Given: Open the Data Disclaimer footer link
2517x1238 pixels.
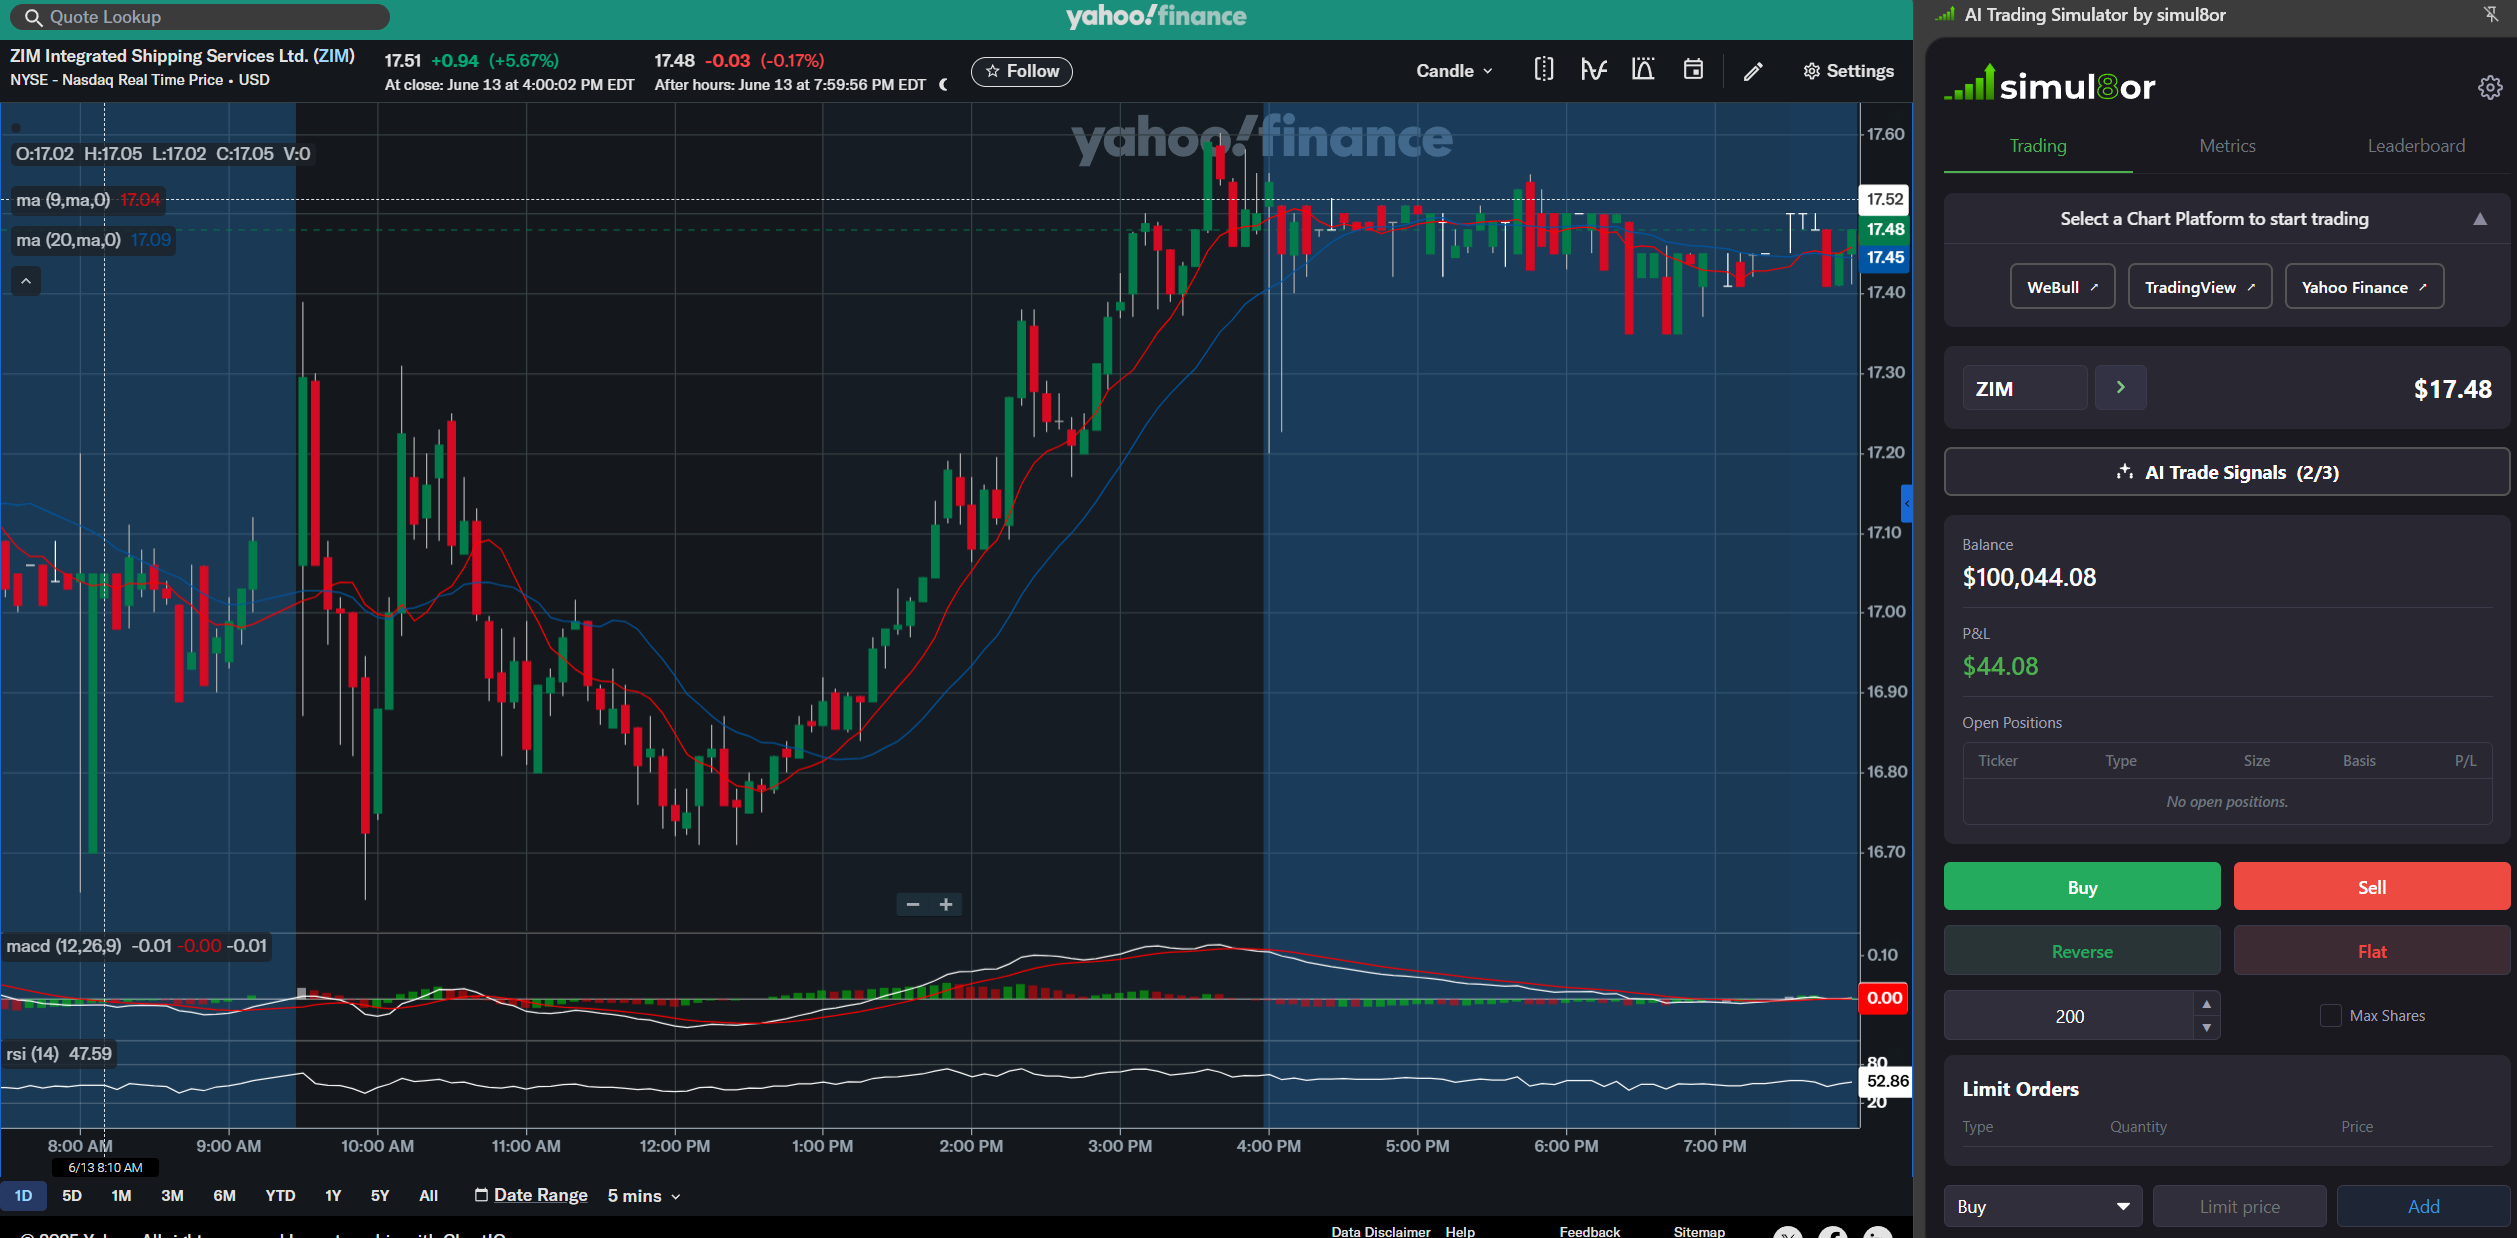Looking at the screenshot, I should pyautogui.click(x=1380, y=1231).
